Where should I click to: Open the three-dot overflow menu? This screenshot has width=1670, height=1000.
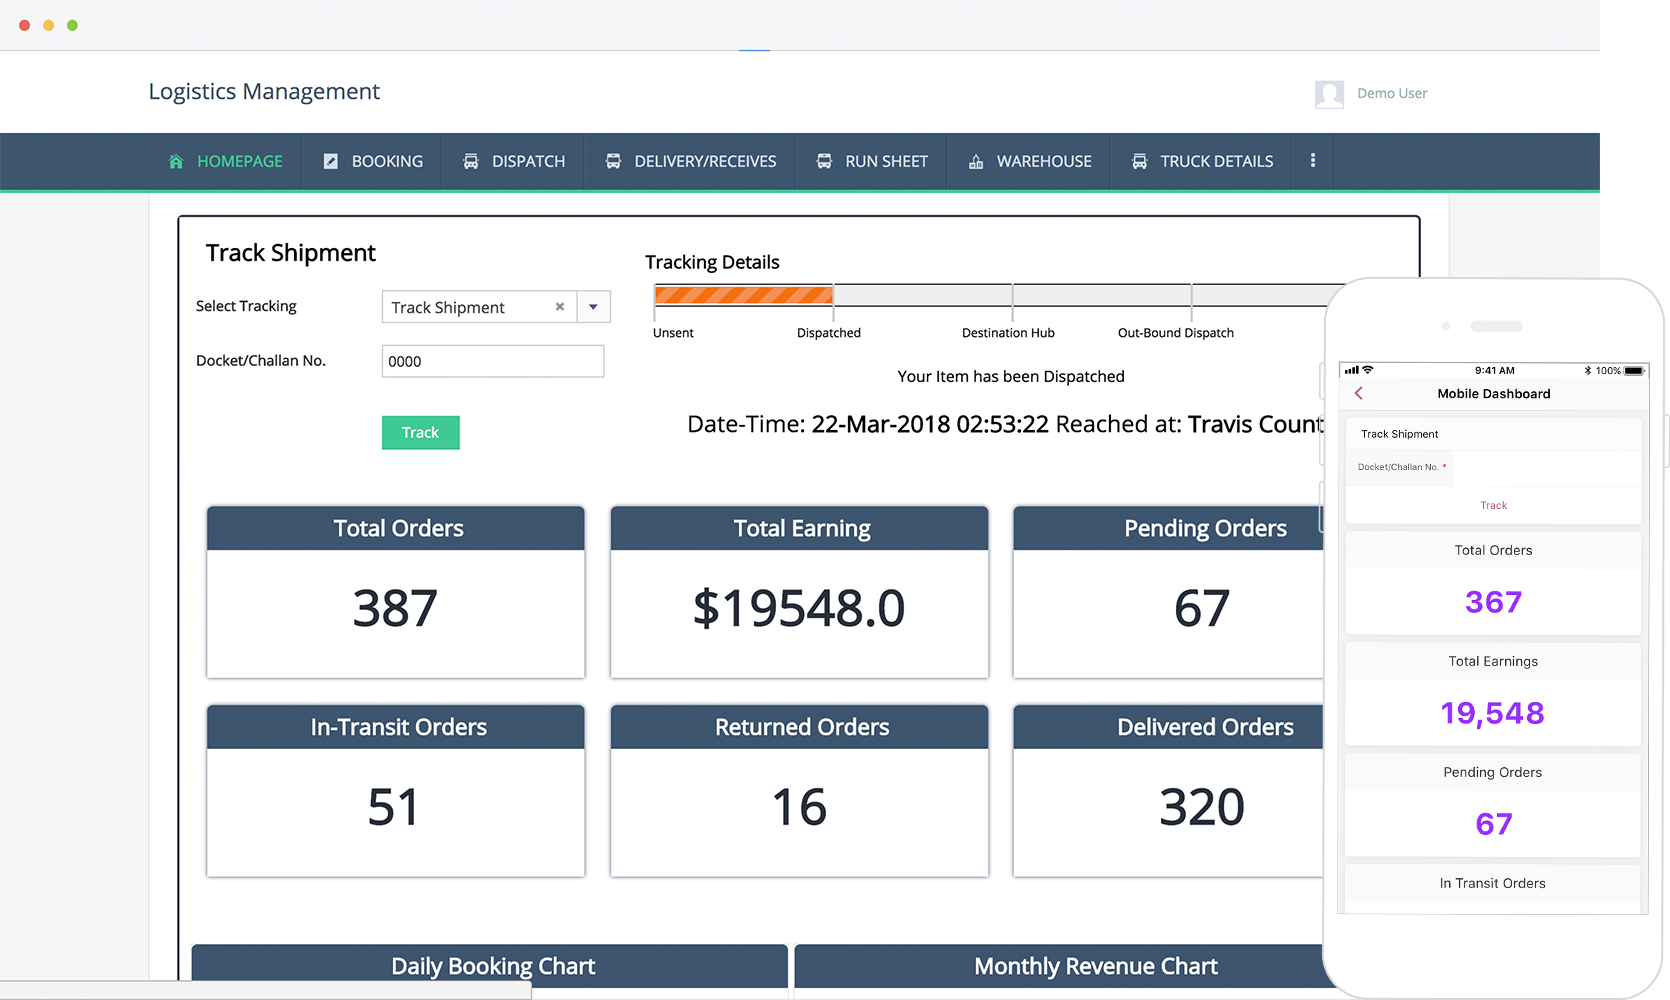point(1313,160)
